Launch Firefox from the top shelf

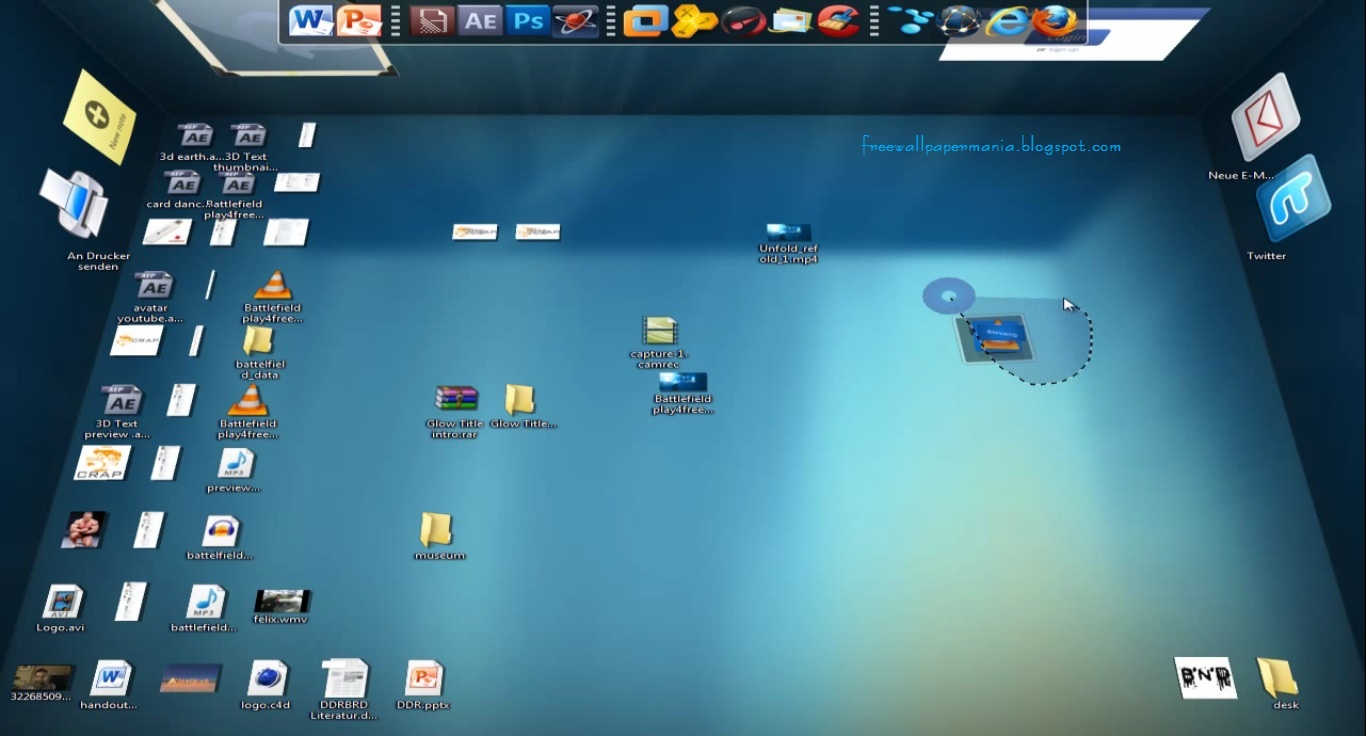[1051, 21]
